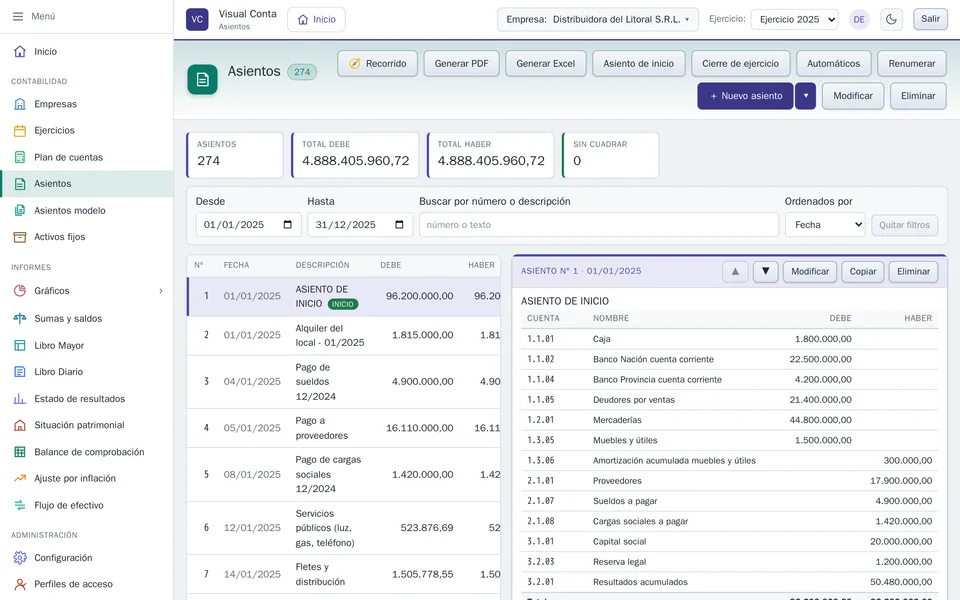This screenshot has width=960, height=600.
Task: Click the Flujo de efectivo icon
Action: pyautogui.click(x=20, y=505)
